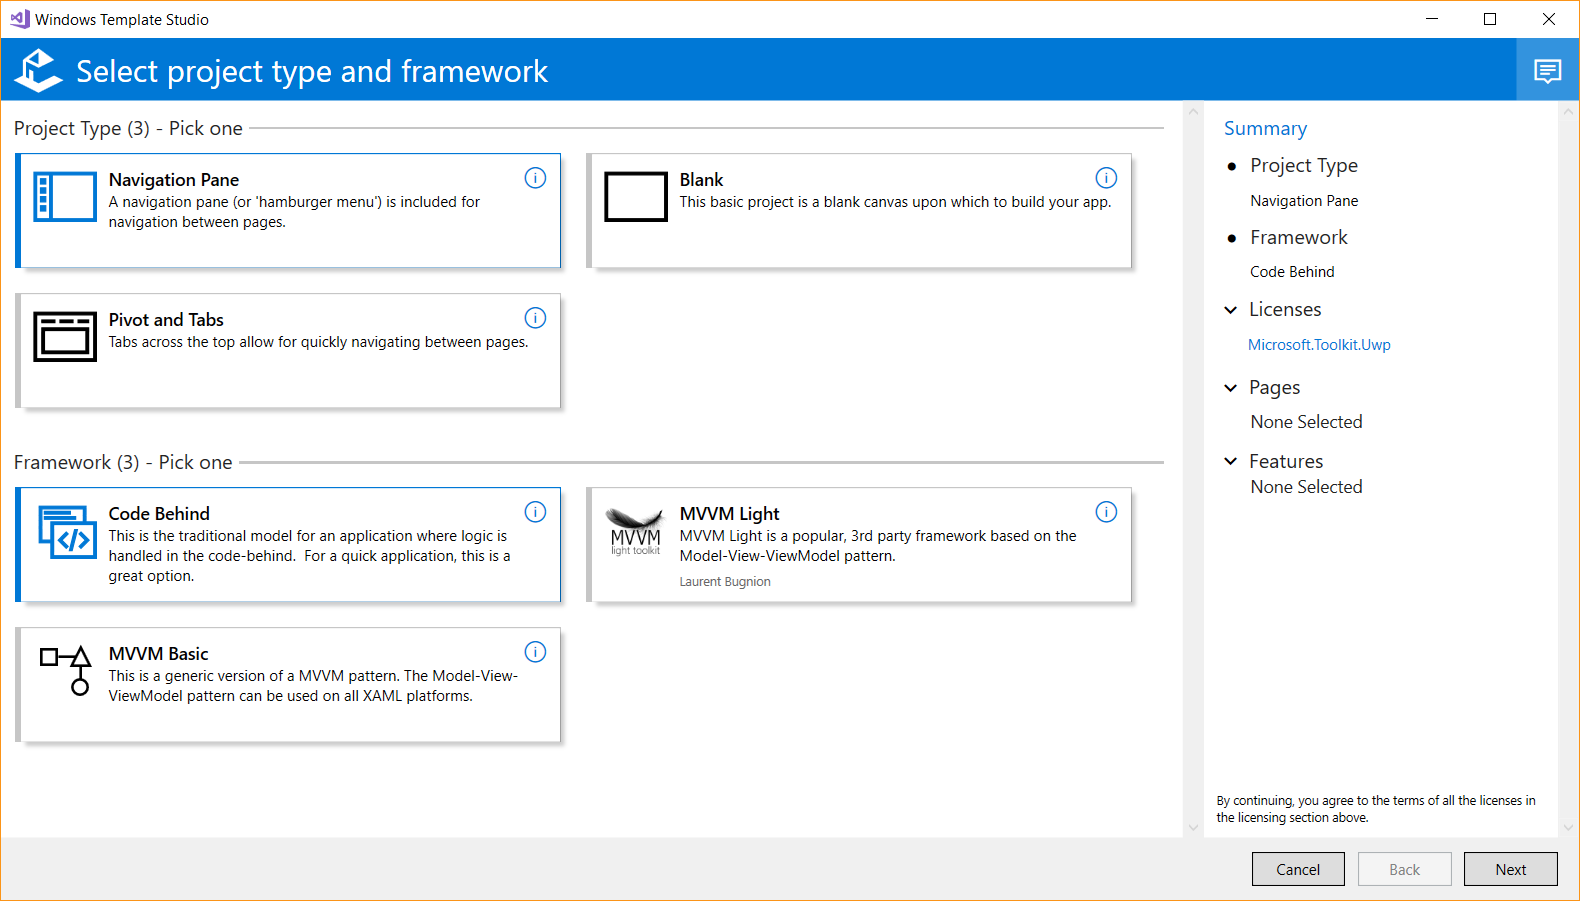Screen dimensions: 1580x901
Task: Click main panel scrollbar up arrow
Action: click(x=1193, y=111)
